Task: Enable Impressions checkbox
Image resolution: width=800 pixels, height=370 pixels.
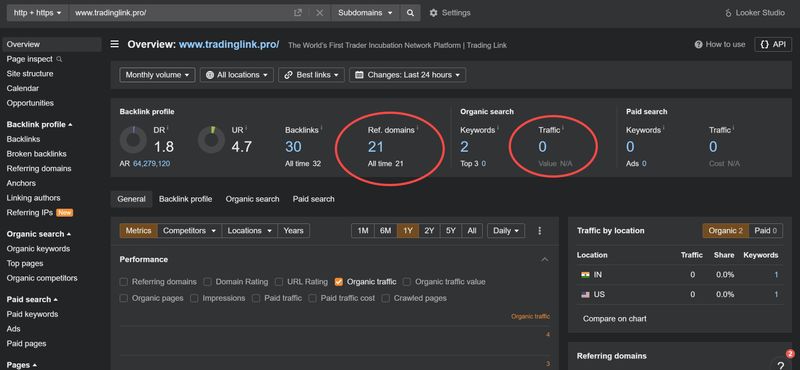Action: (194, 298)
